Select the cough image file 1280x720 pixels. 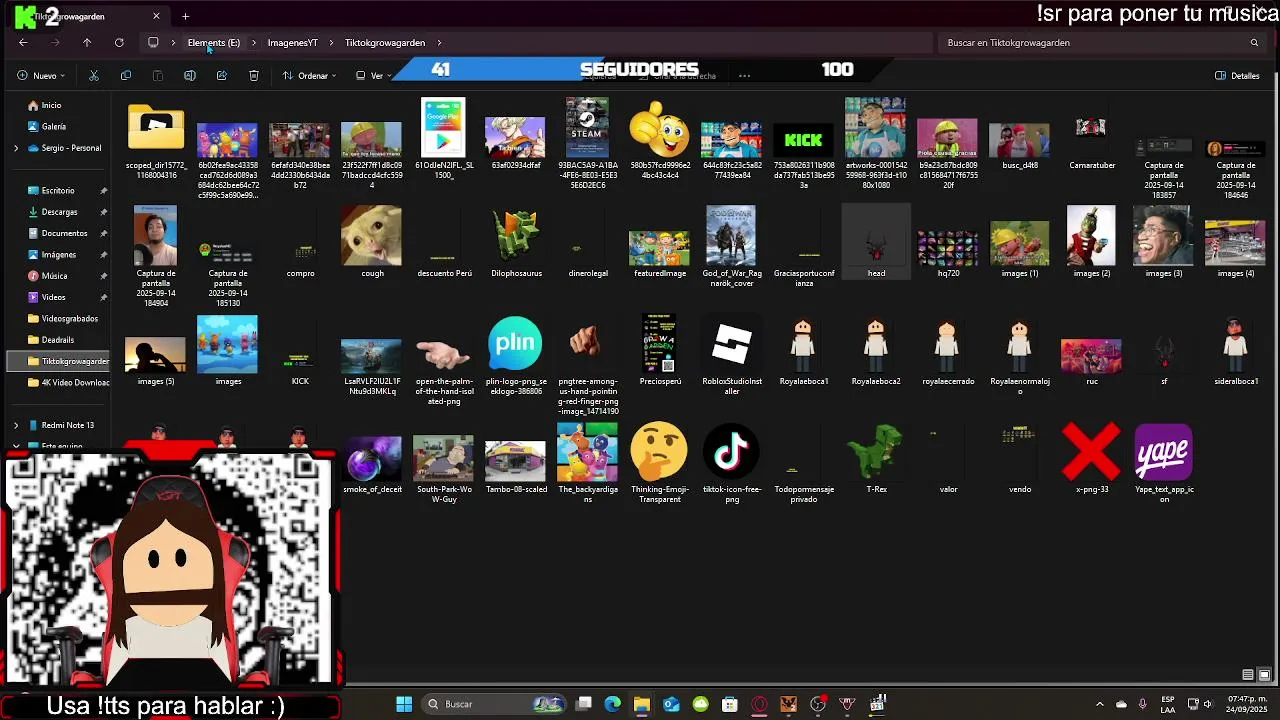[372, 243]
